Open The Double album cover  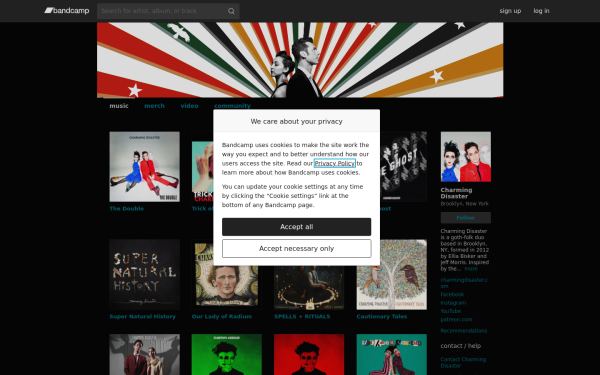[144, 167]
